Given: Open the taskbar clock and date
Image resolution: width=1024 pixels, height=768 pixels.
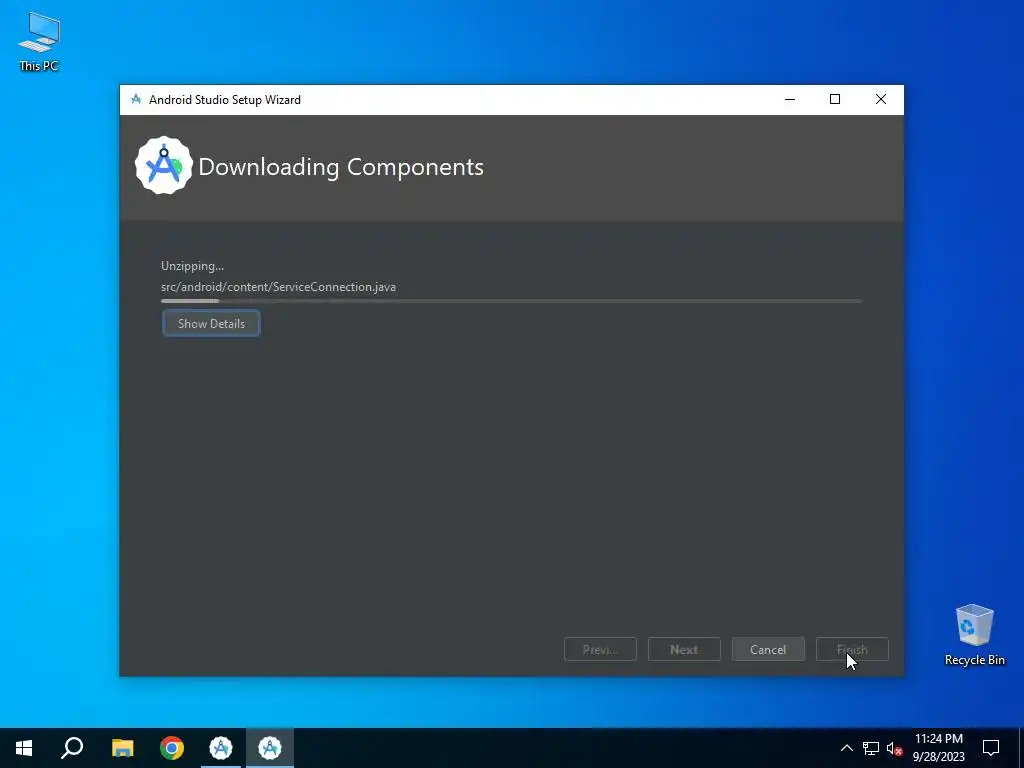Looking at the screenshot, I should click(938, 748).
